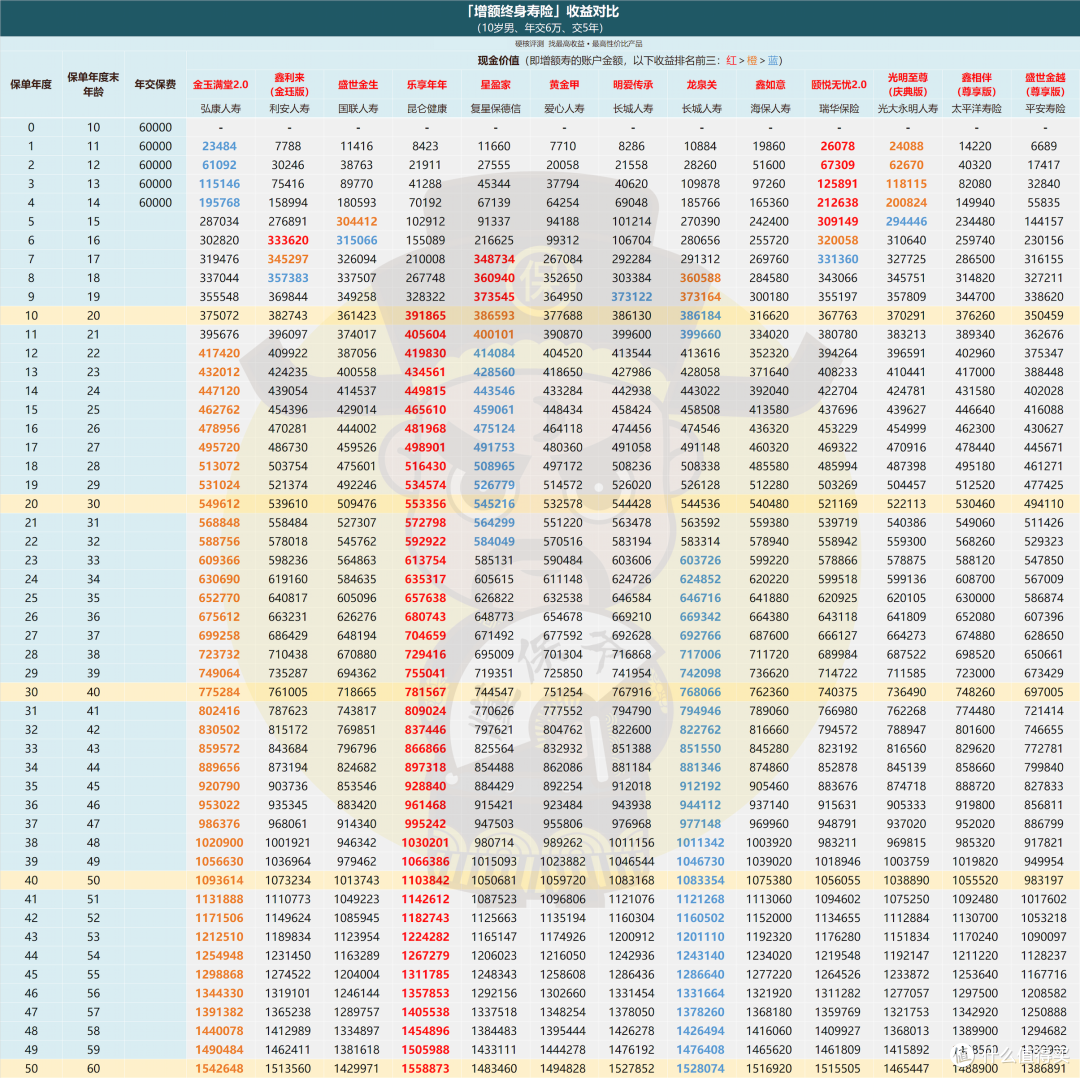Click blue value 545216 in year 20
This screenshot has height=1078, width=1080.
pyautogui.click(x=494, y=504)
